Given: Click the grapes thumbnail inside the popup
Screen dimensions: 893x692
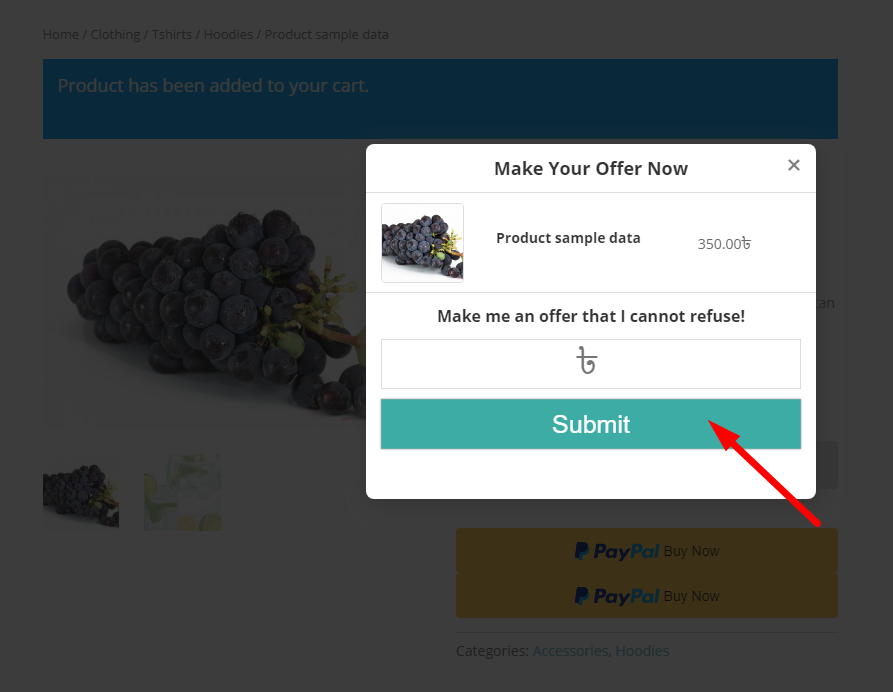Looking at the screenshot, I should pos(422,243).
